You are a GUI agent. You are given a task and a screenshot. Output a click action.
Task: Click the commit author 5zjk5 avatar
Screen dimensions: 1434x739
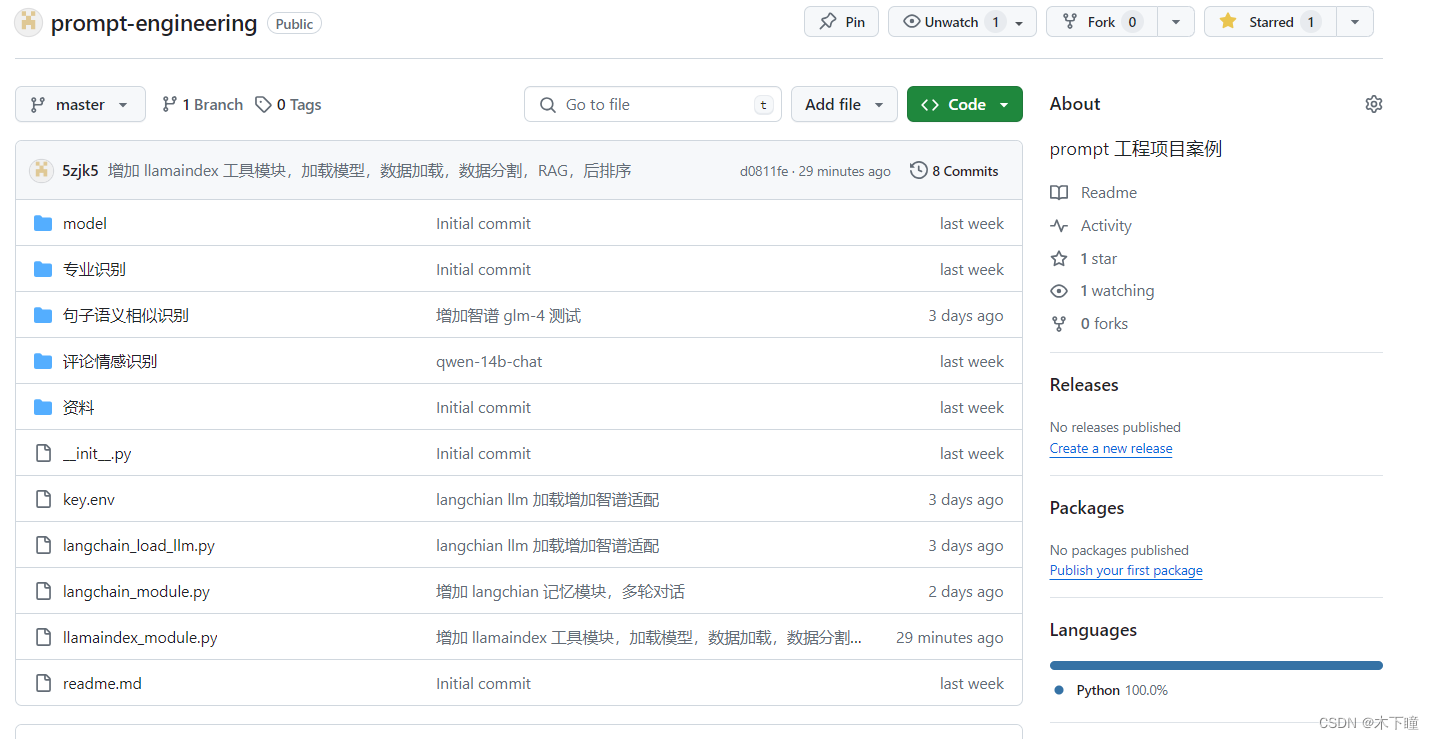pos(42,170)
